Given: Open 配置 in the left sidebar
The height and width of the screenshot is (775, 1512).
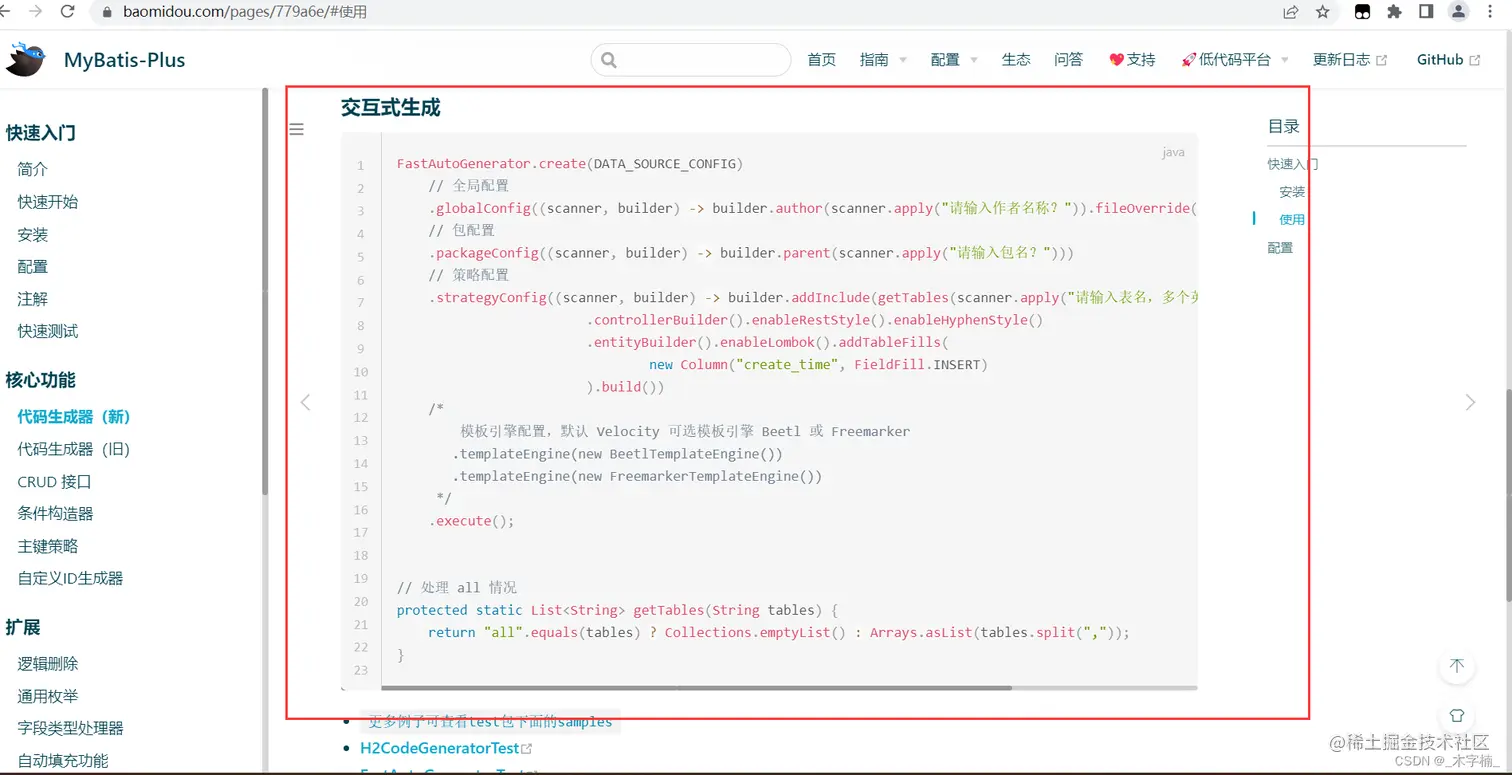Looking at the screenshot, I should (x=33, y=267).
